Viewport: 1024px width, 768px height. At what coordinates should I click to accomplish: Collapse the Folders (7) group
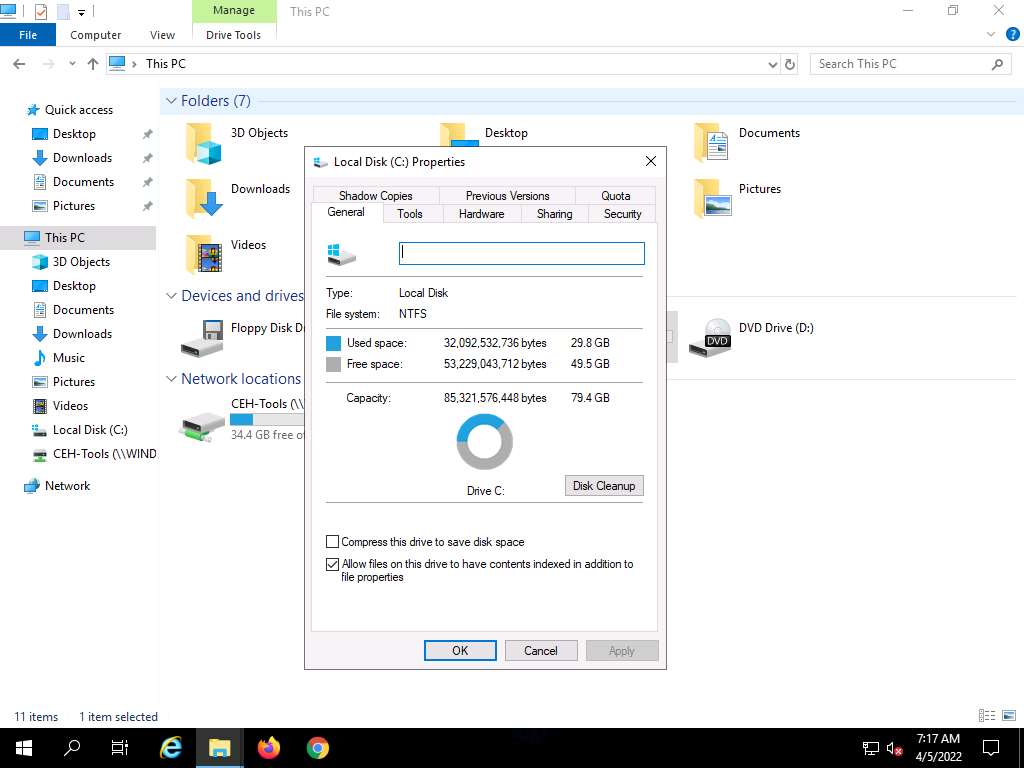click(x=171, y=101)
